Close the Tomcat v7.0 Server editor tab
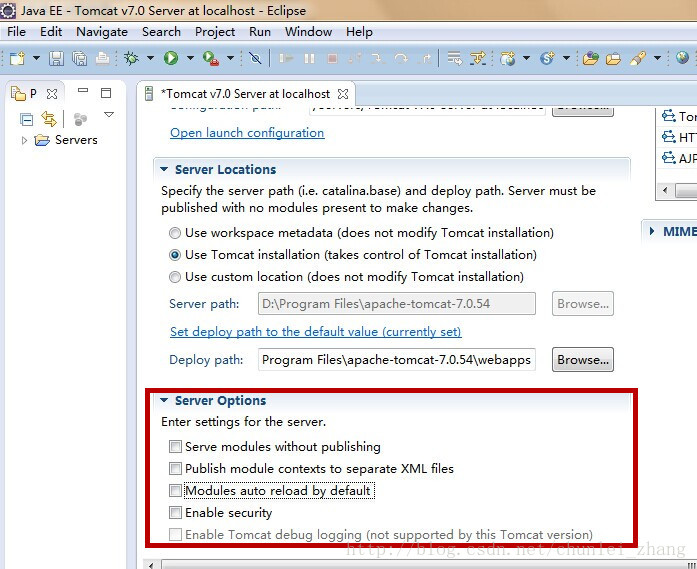 coord(343,94)
